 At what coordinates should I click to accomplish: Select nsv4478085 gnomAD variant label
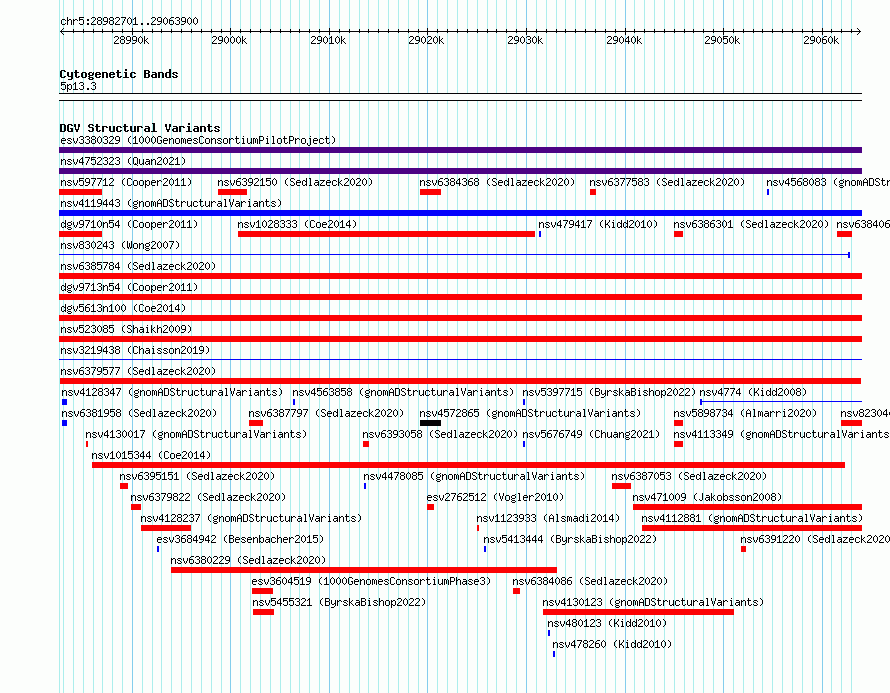coord(474,476)
